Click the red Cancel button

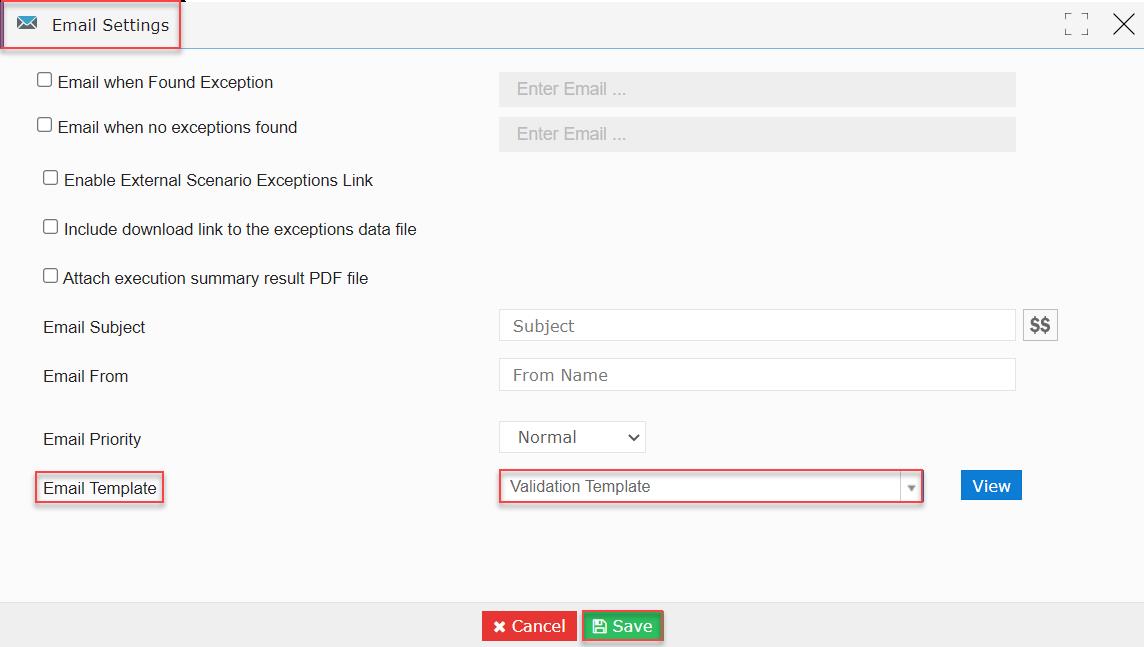(529, 627)
